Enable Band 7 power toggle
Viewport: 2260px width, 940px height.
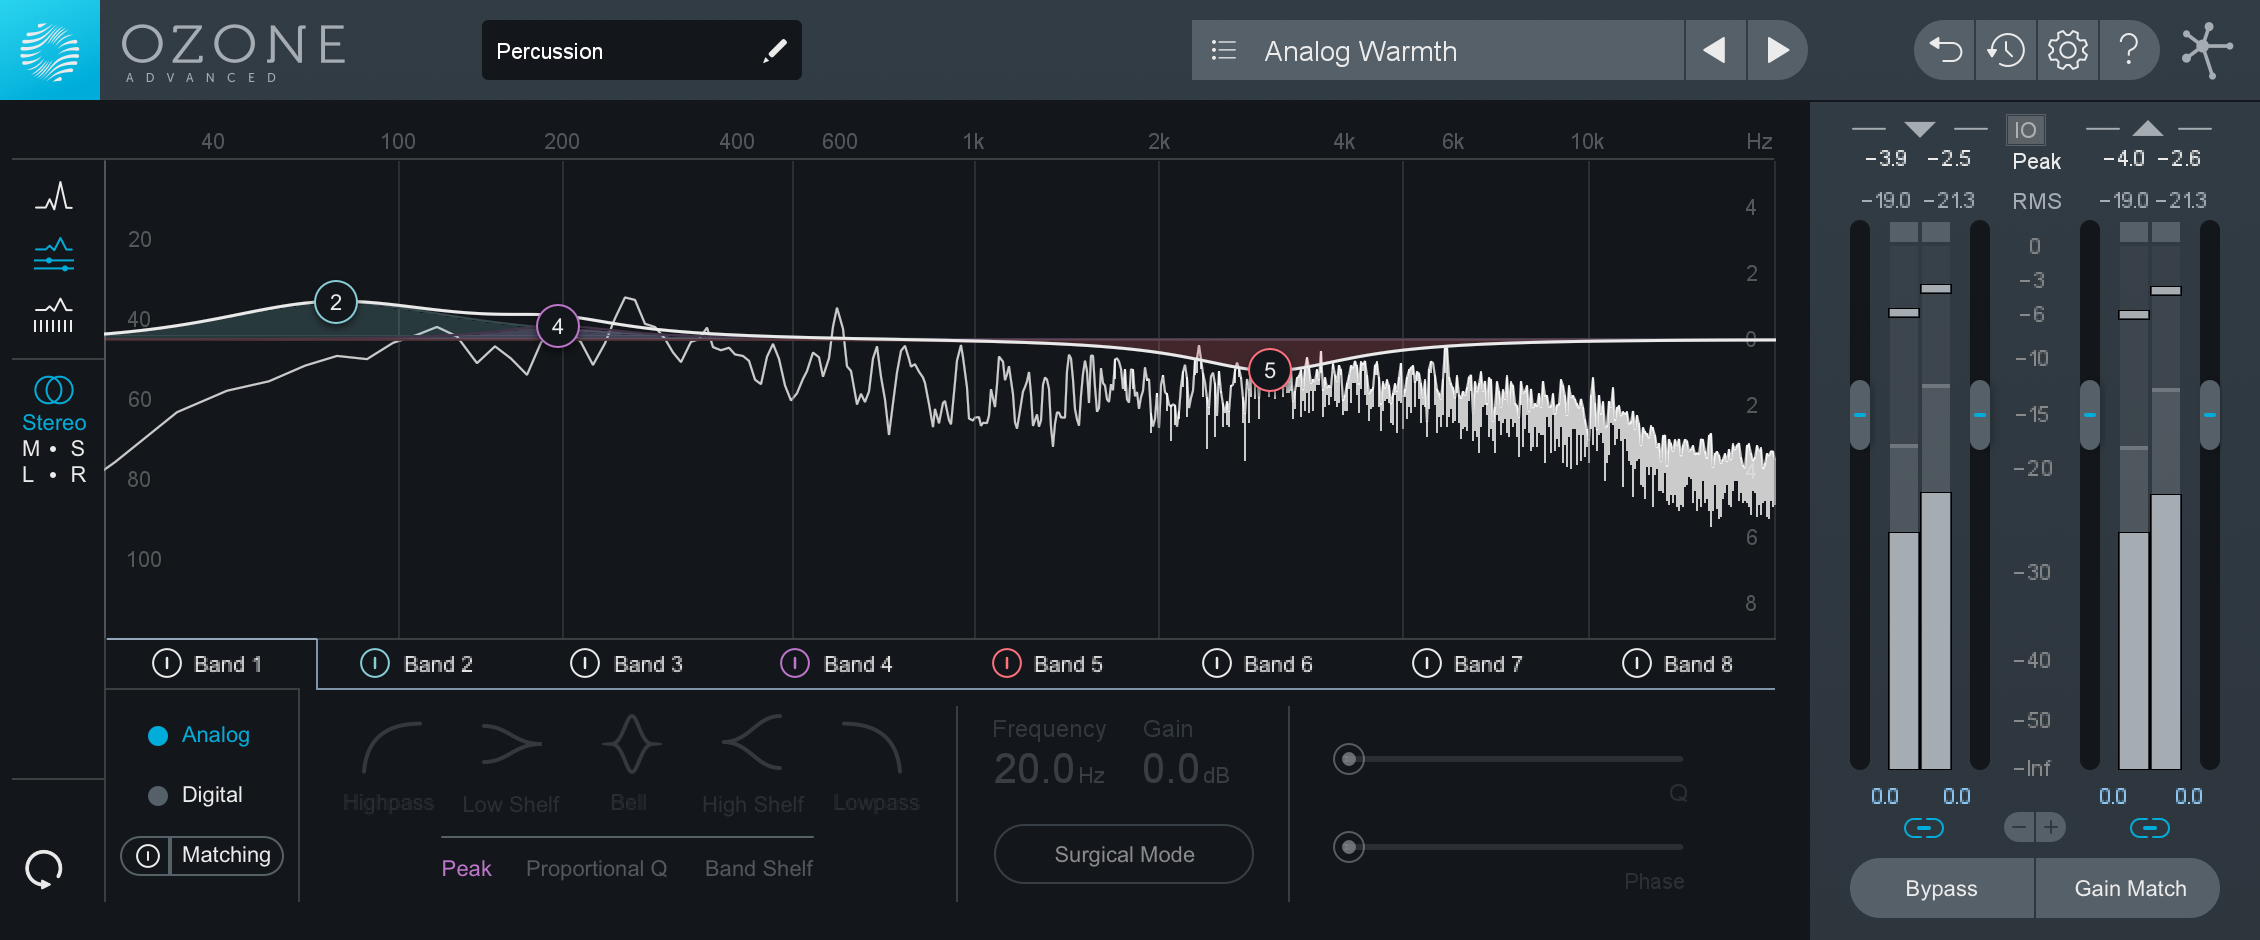1427,663
